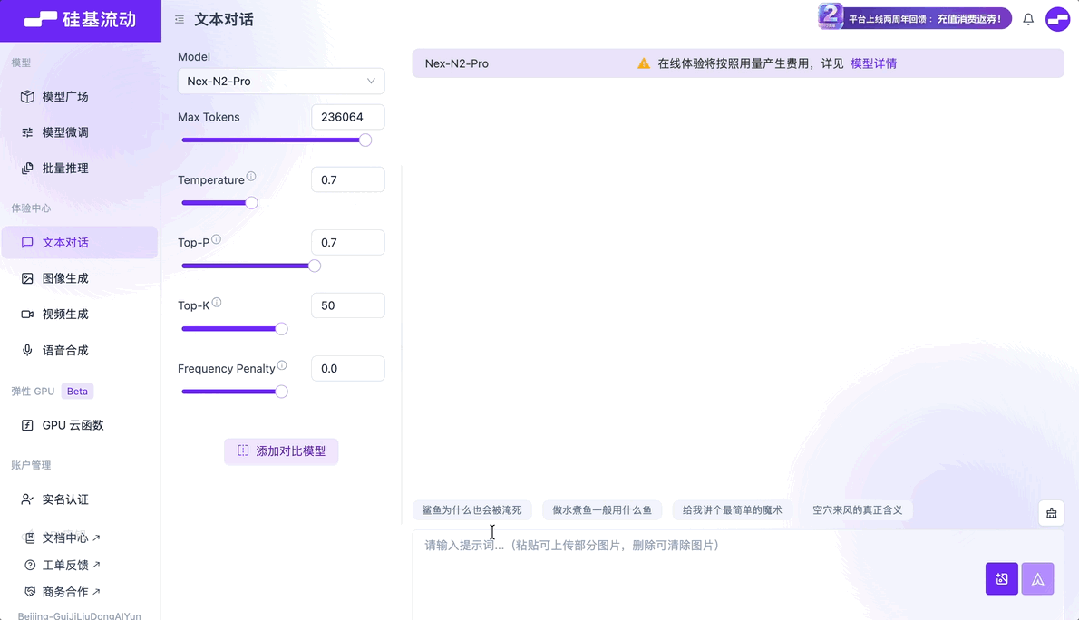Screen dimensions: 1079x620
Task: Click the 添加对比模型 button
Action: pos(281,451)
